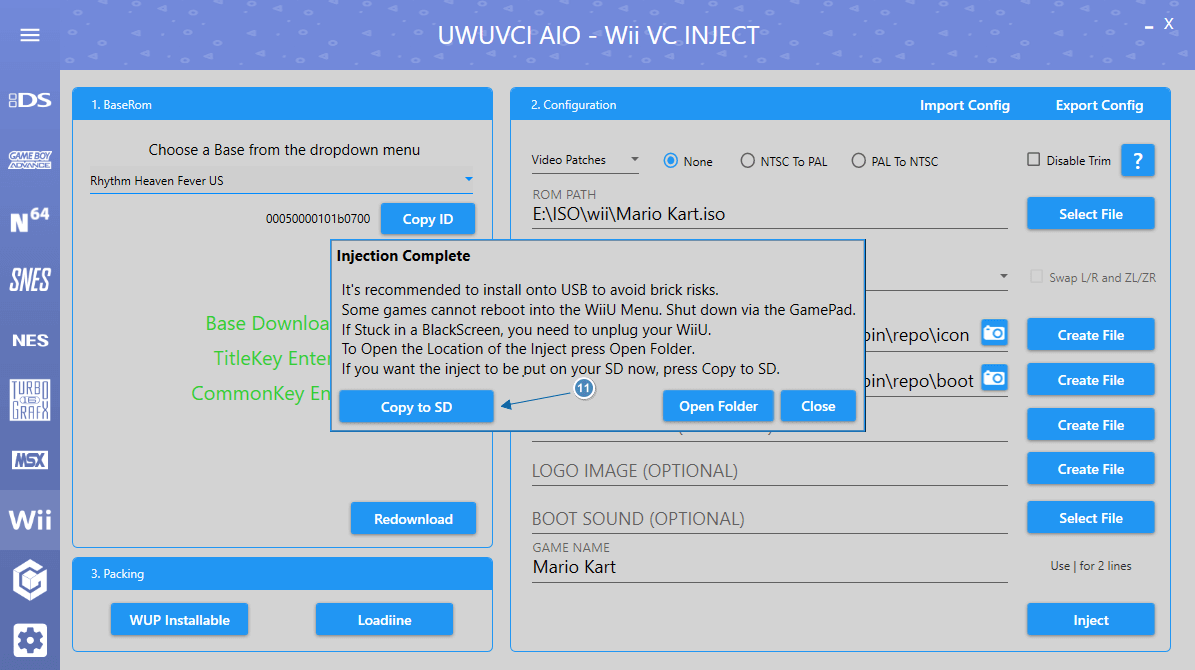Click Copy to SD in the dialog
Image resolution: width=1195 pixels, height=670 pixels.
point(416,407)
